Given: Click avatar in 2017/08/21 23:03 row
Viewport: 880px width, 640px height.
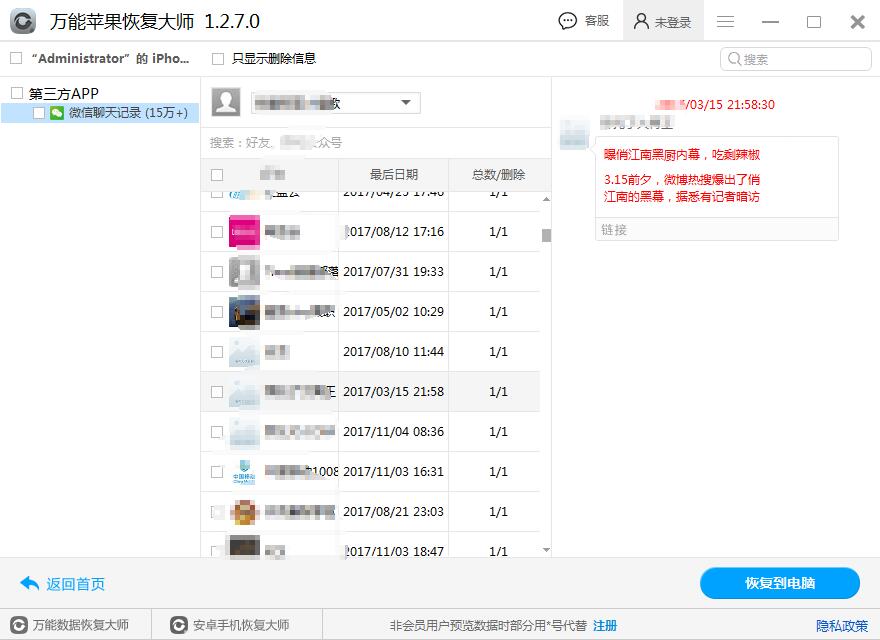Looking at the screenshot, I should tap(244, 512).
